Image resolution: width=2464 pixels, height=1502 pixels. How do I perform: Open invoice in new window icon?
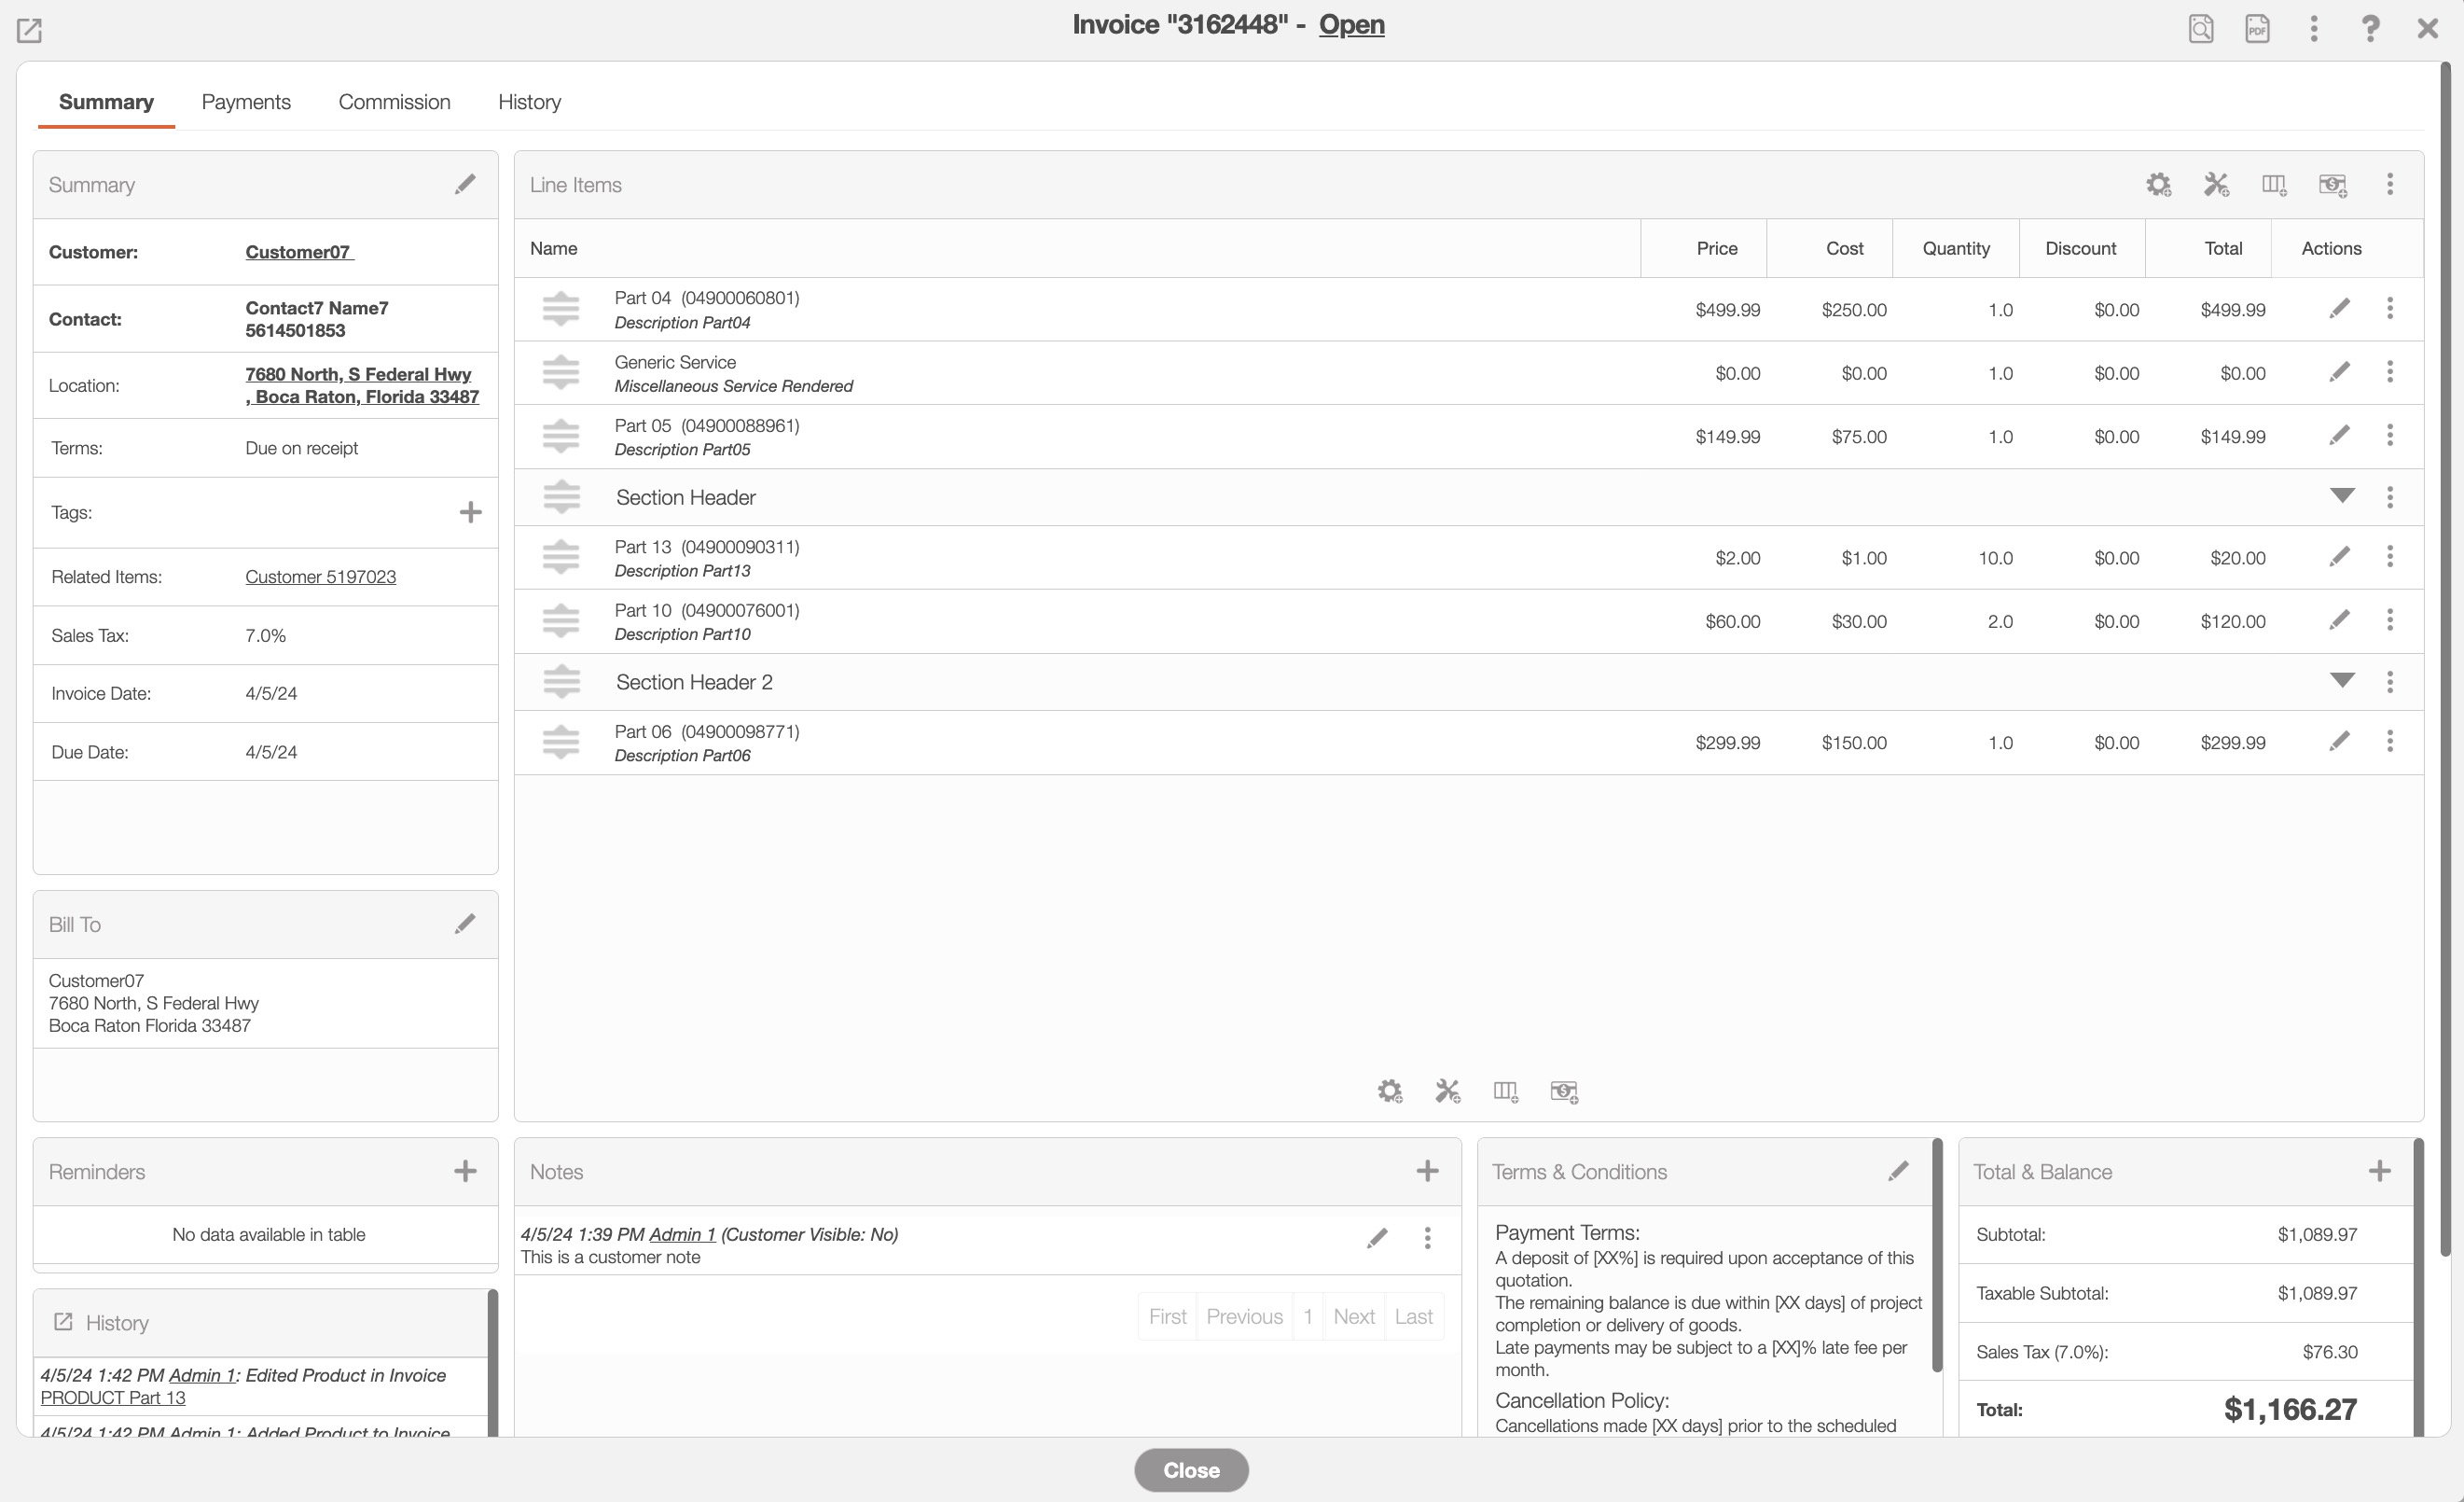click(29, 30)
